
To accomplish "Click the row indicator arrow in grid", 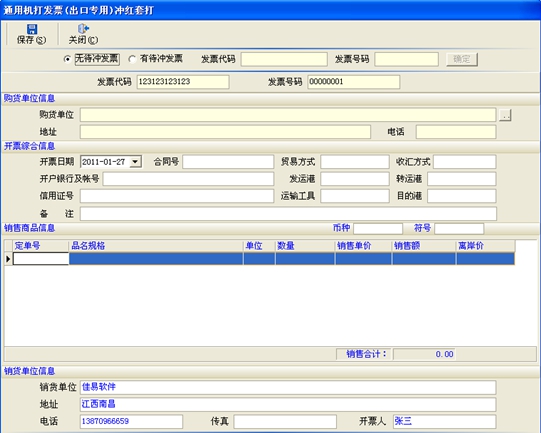I will (x=8, y=259).
